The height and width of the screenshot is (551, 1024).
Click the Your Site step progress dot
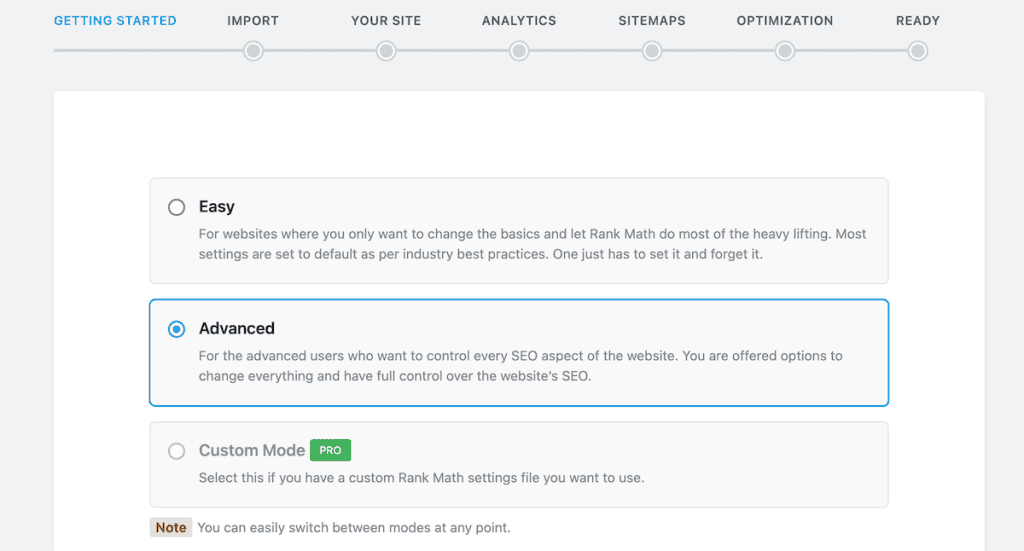[386, 51]
